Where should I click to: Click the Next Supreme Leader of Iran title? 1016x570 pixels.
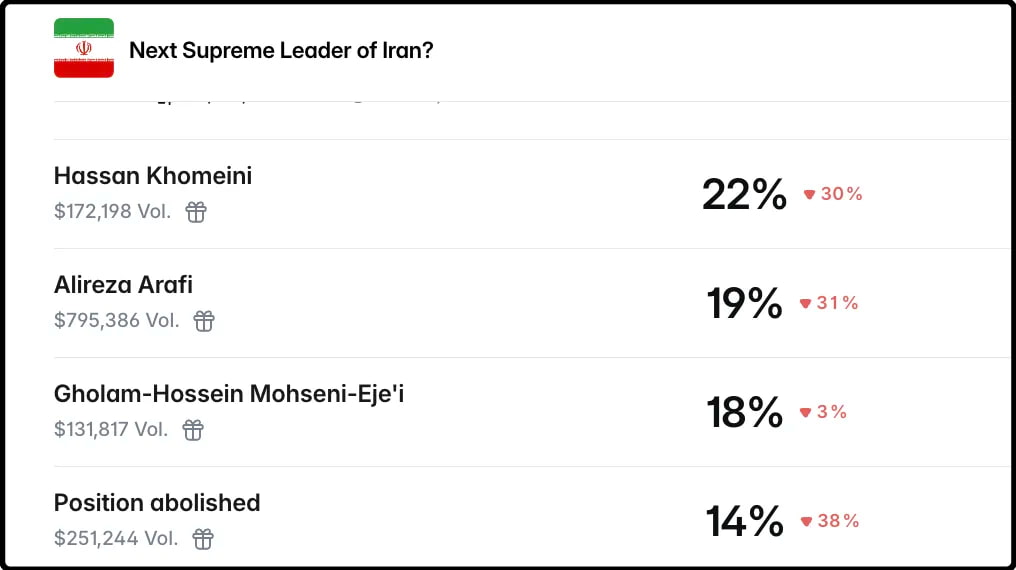tap(281, 50)
